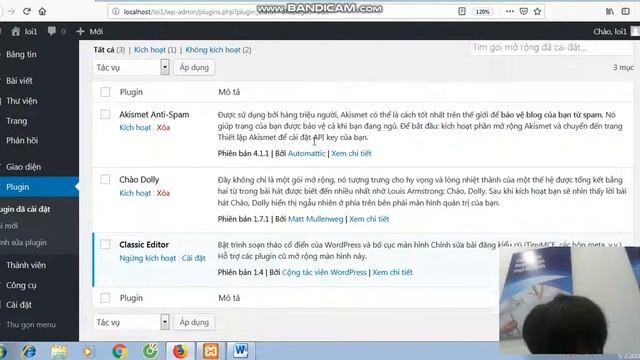Toggle the browser sidebar icon

point(626,11)
